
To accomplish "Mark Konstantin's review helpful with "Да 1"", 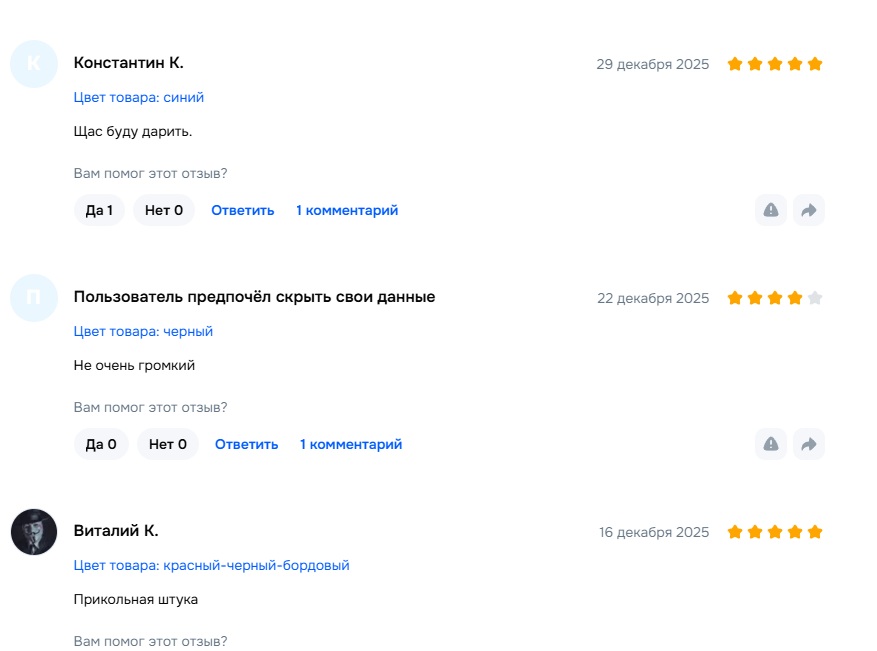I will (99, 210).
